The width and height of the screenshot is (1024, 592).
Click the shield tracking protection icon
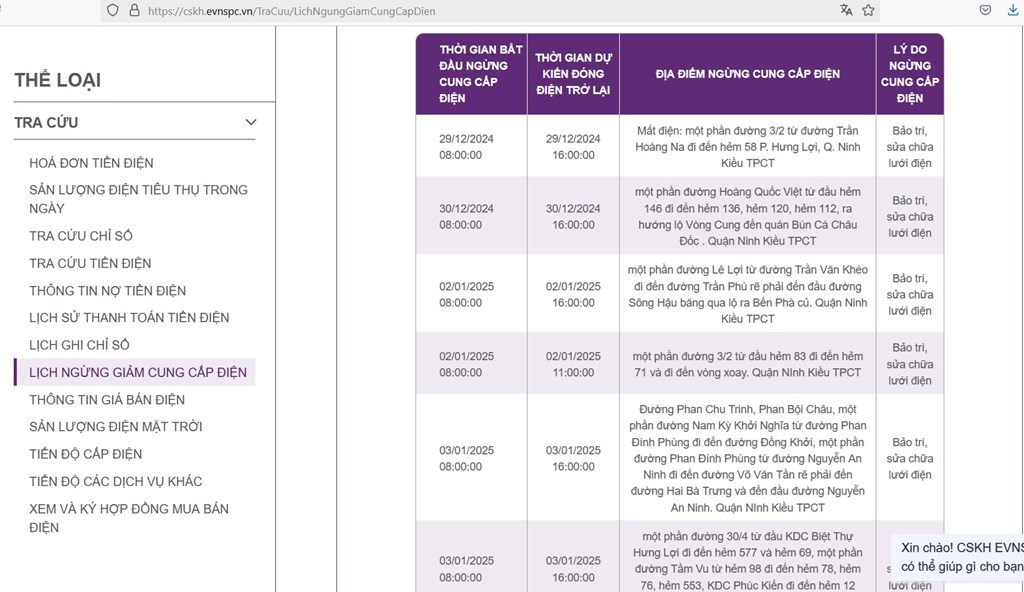(x=113, y=10)
